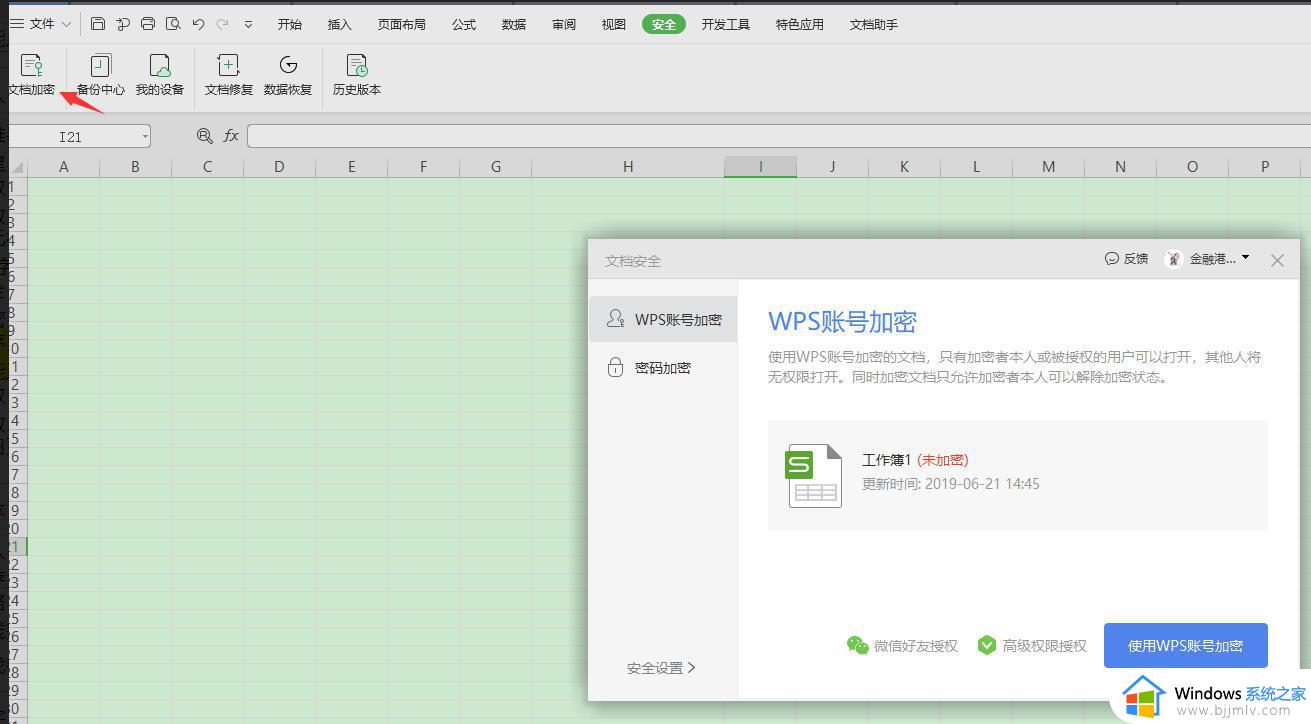Switch to the 文档助手 ribbon tab

[x=874, y=24]
